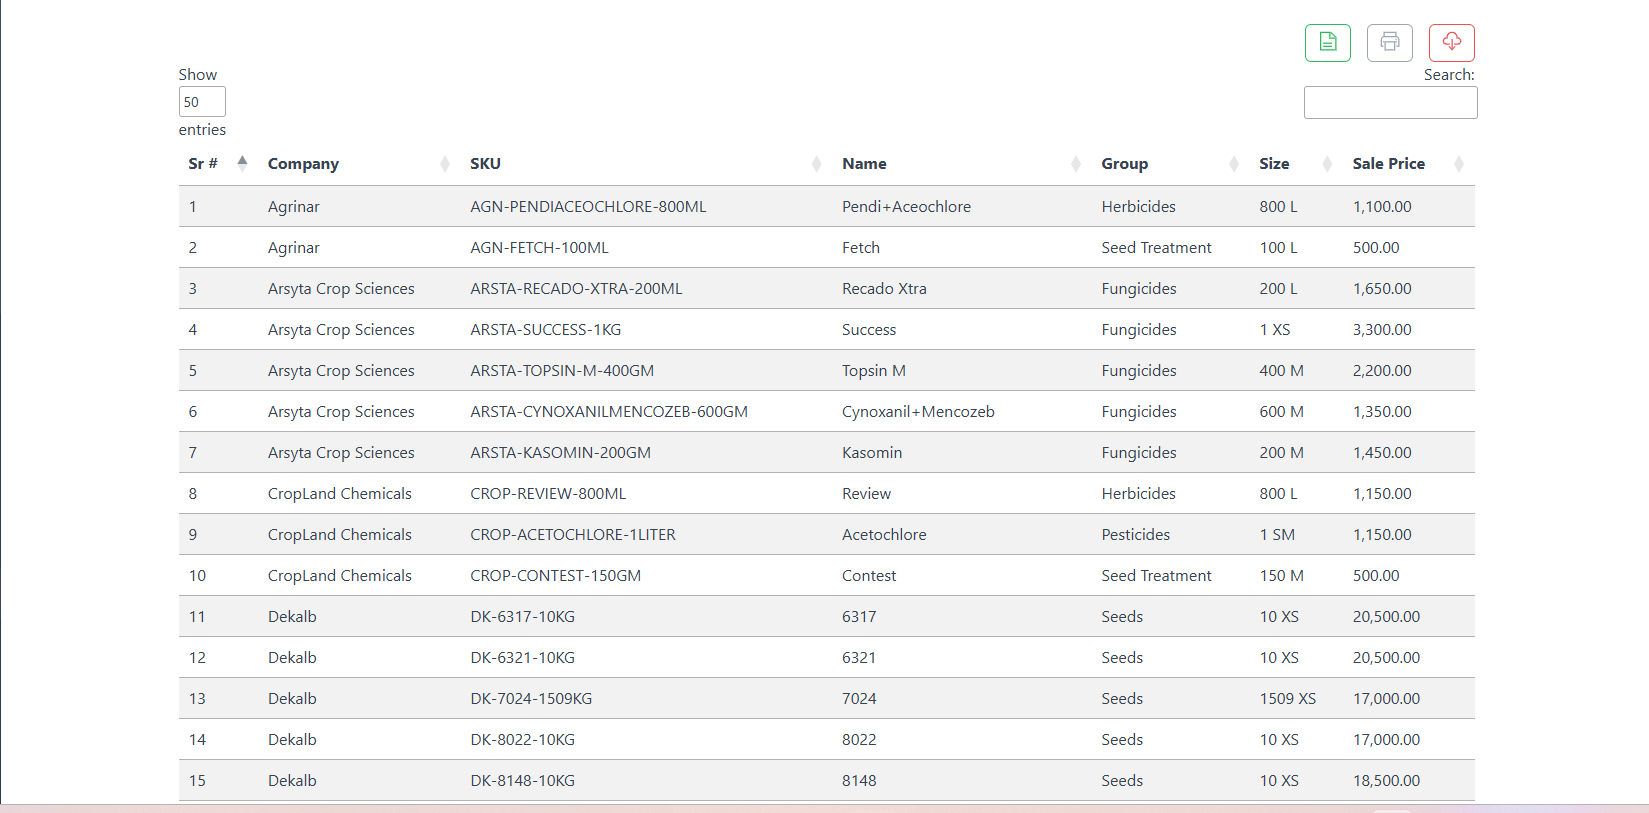
Task: Sort table by SKU column
Action: [646, 164]
